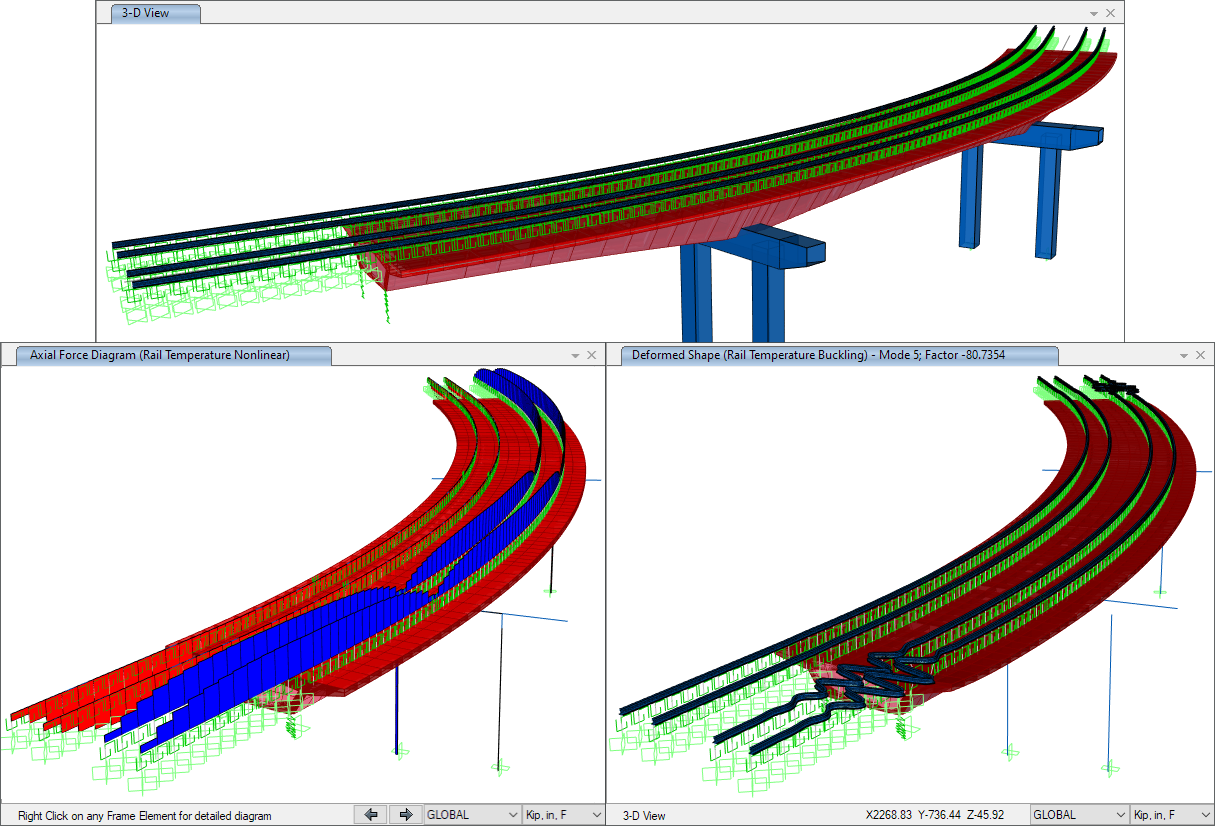Image resolution: width=1215 pixels, height=826 pixels.
Task: Open Kip, in, F units dropdown in left pane
Action: (564, 815)
